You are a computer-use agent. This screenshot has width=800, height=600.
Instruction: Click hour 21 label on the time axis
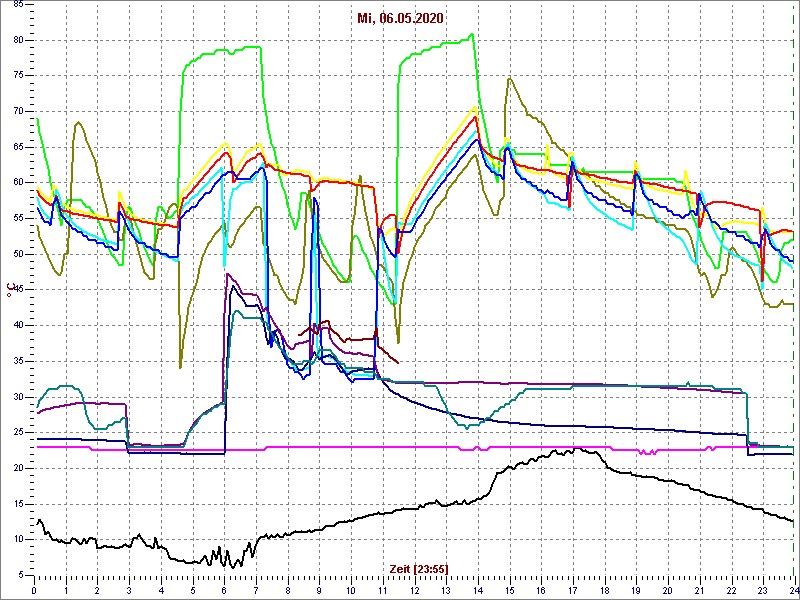tap(699, 588)
